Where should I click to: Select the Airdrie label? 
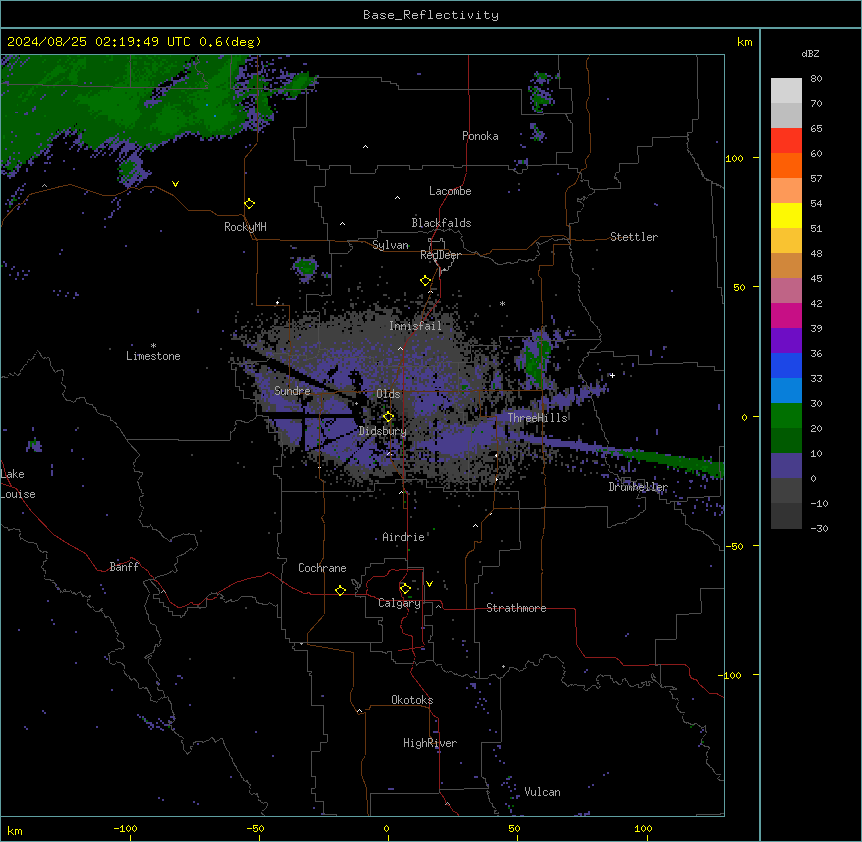404,537
